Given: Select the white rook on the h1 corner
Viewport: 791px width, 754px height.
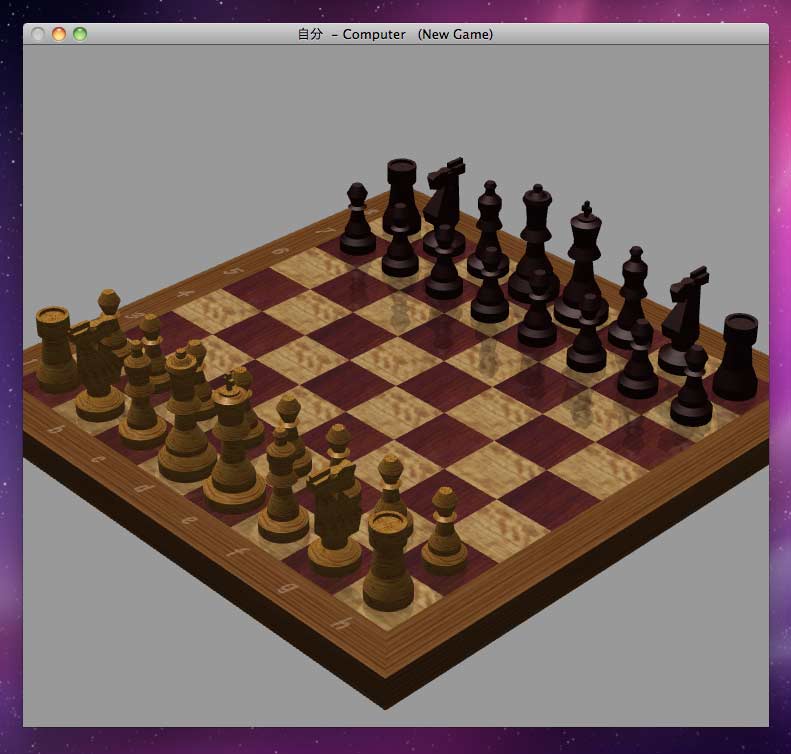Looking at the screenshot, I should pos(388,560).
